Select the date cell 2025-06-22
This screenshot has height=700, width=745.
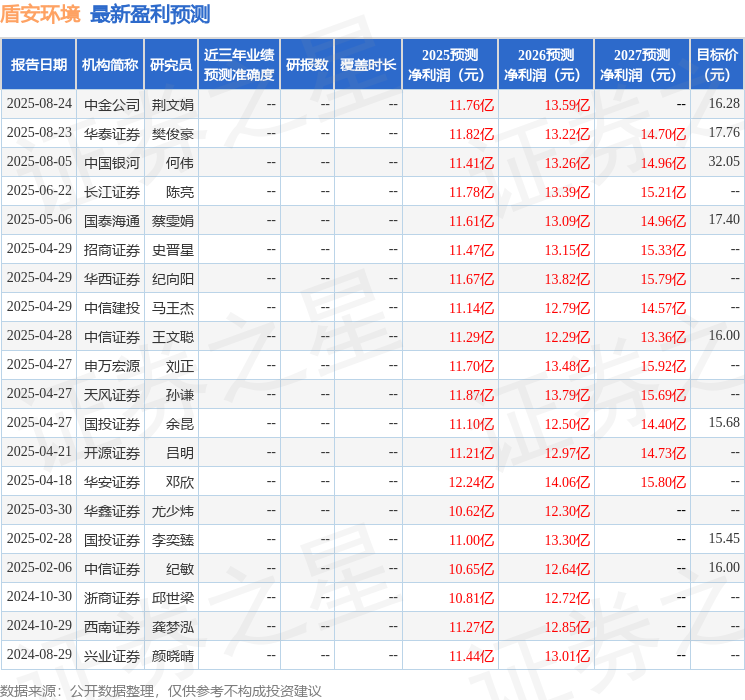(39, 191)
